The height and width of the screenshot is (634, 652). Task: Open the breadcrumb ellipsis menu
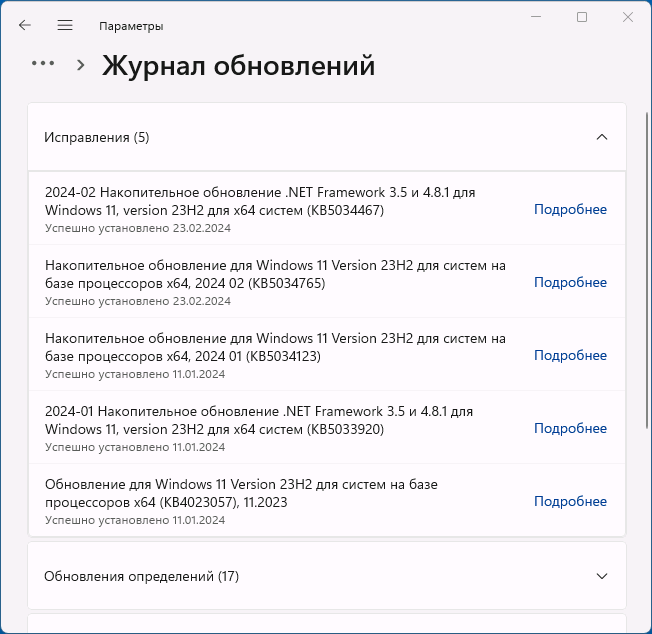click(x=43, y=63)
